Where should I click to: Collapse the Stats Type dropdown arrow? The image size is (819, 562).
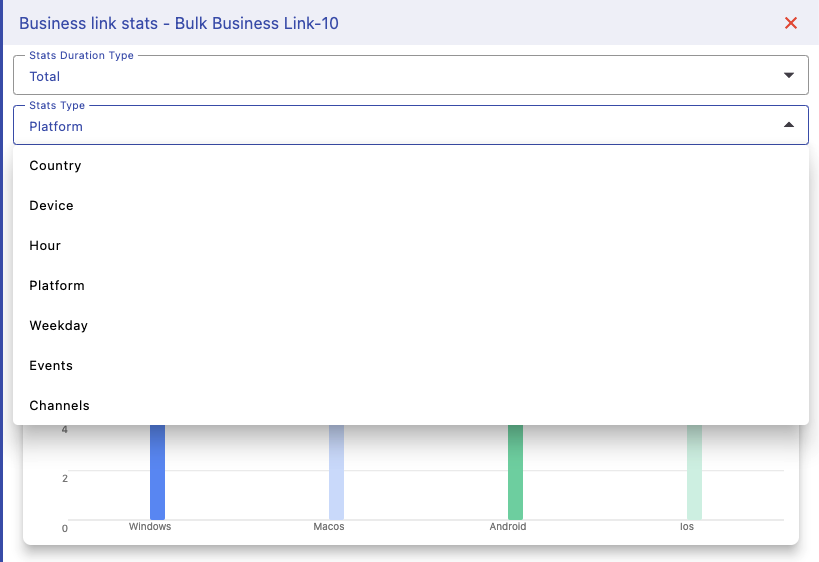pos(788,126)
